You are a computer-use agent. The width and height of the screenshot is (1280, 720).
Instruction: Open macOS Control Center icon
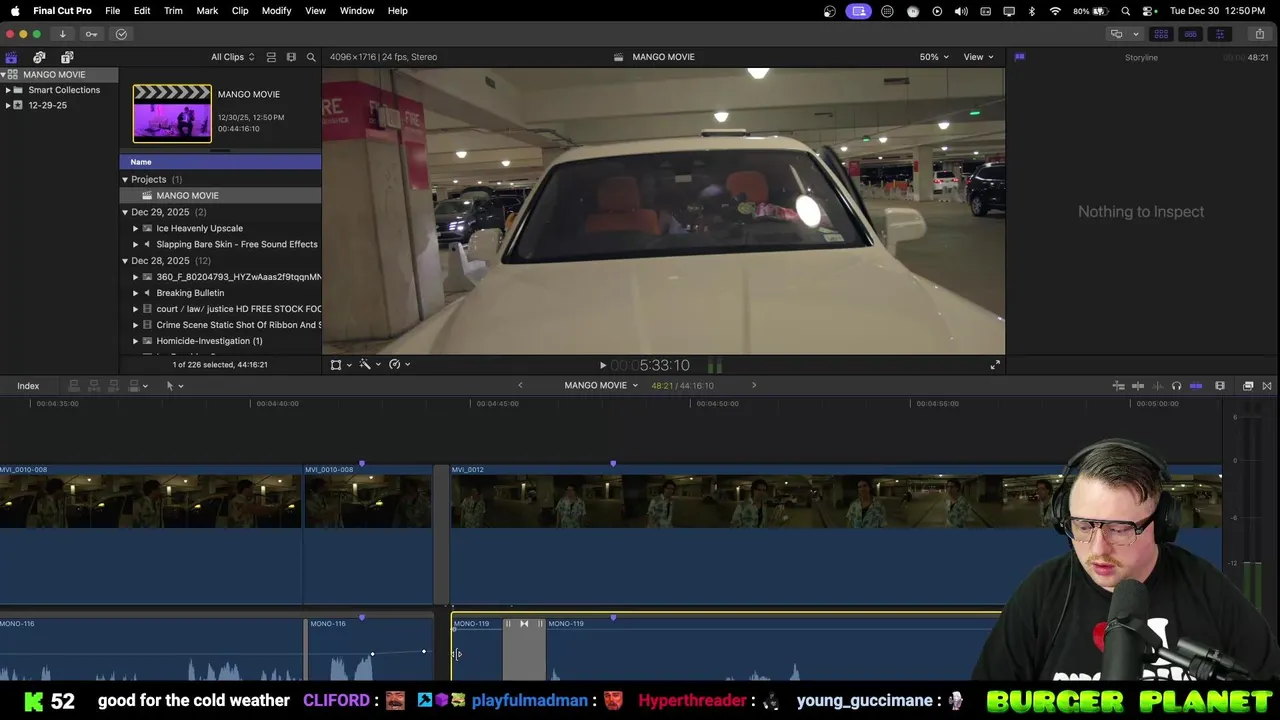point(1148,10)
